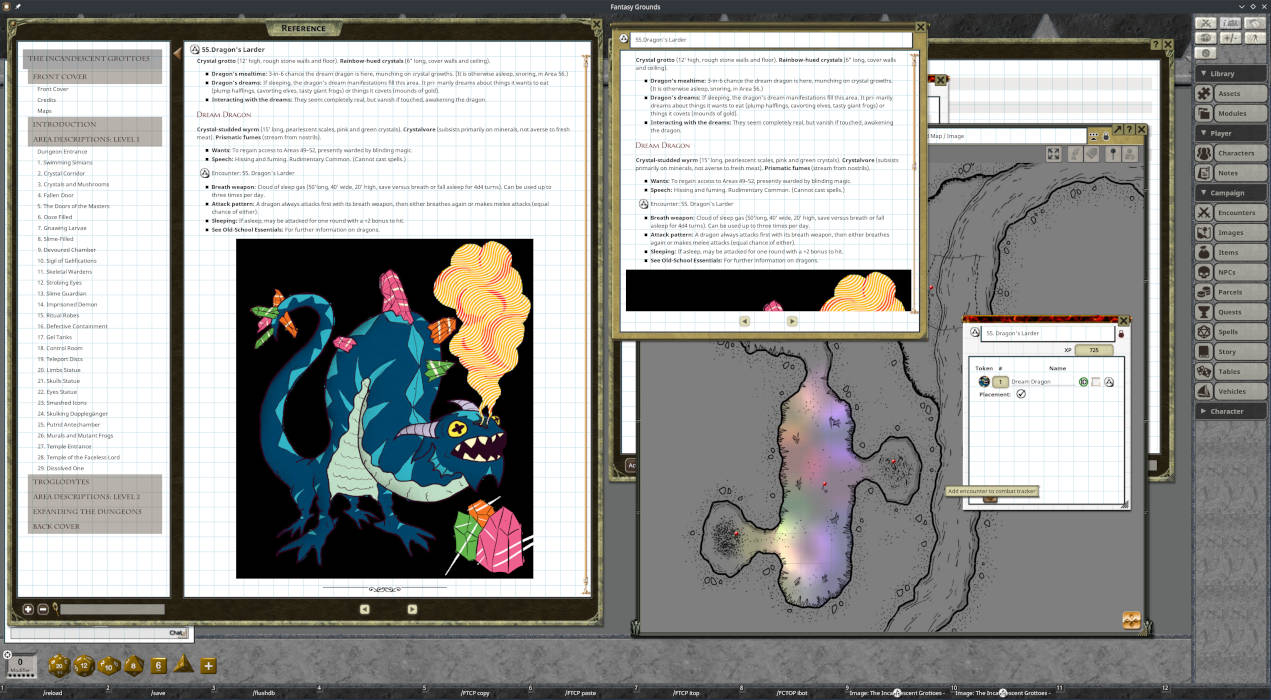Open the Notes sidebar button
1271x700 pixels.
[x=1230, y=173]
